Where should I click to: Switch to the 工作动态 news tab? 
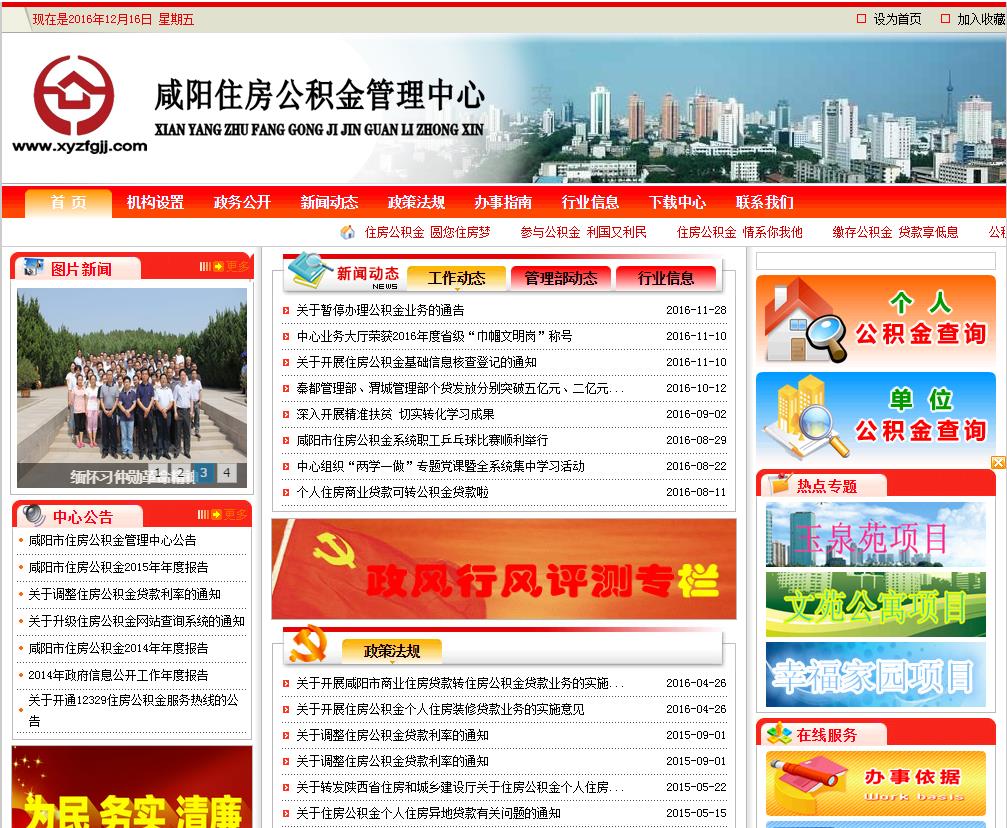(457, 278)
